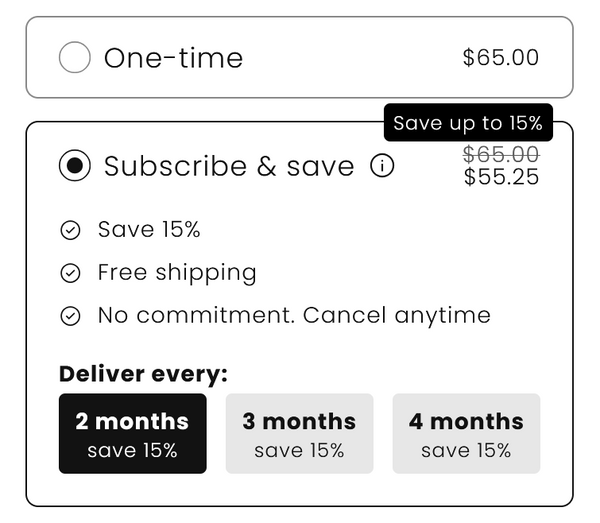Viewport: 600px width, 523px height.
Task: Click the One-time option label text
Action: (173, 58)
